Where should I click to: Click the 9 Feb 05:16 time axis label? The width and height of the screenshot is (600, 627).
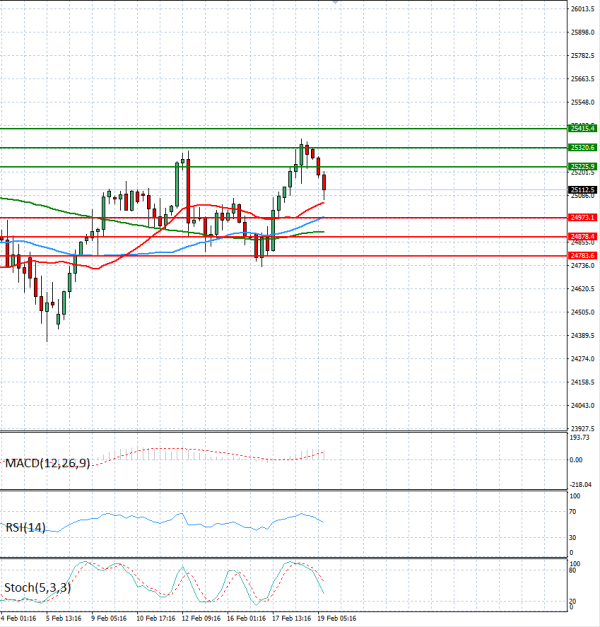click(107, 619)
